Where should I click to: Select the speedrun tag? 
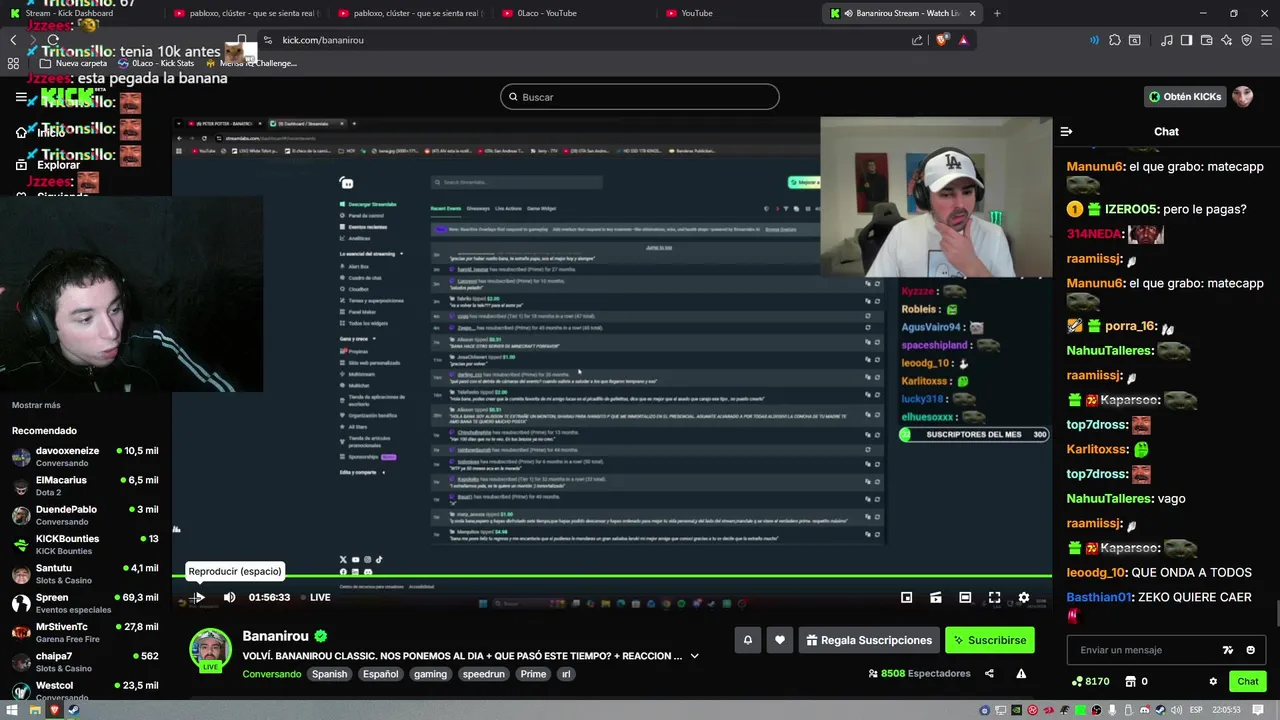pyautogui.click(x=483, y=674)
